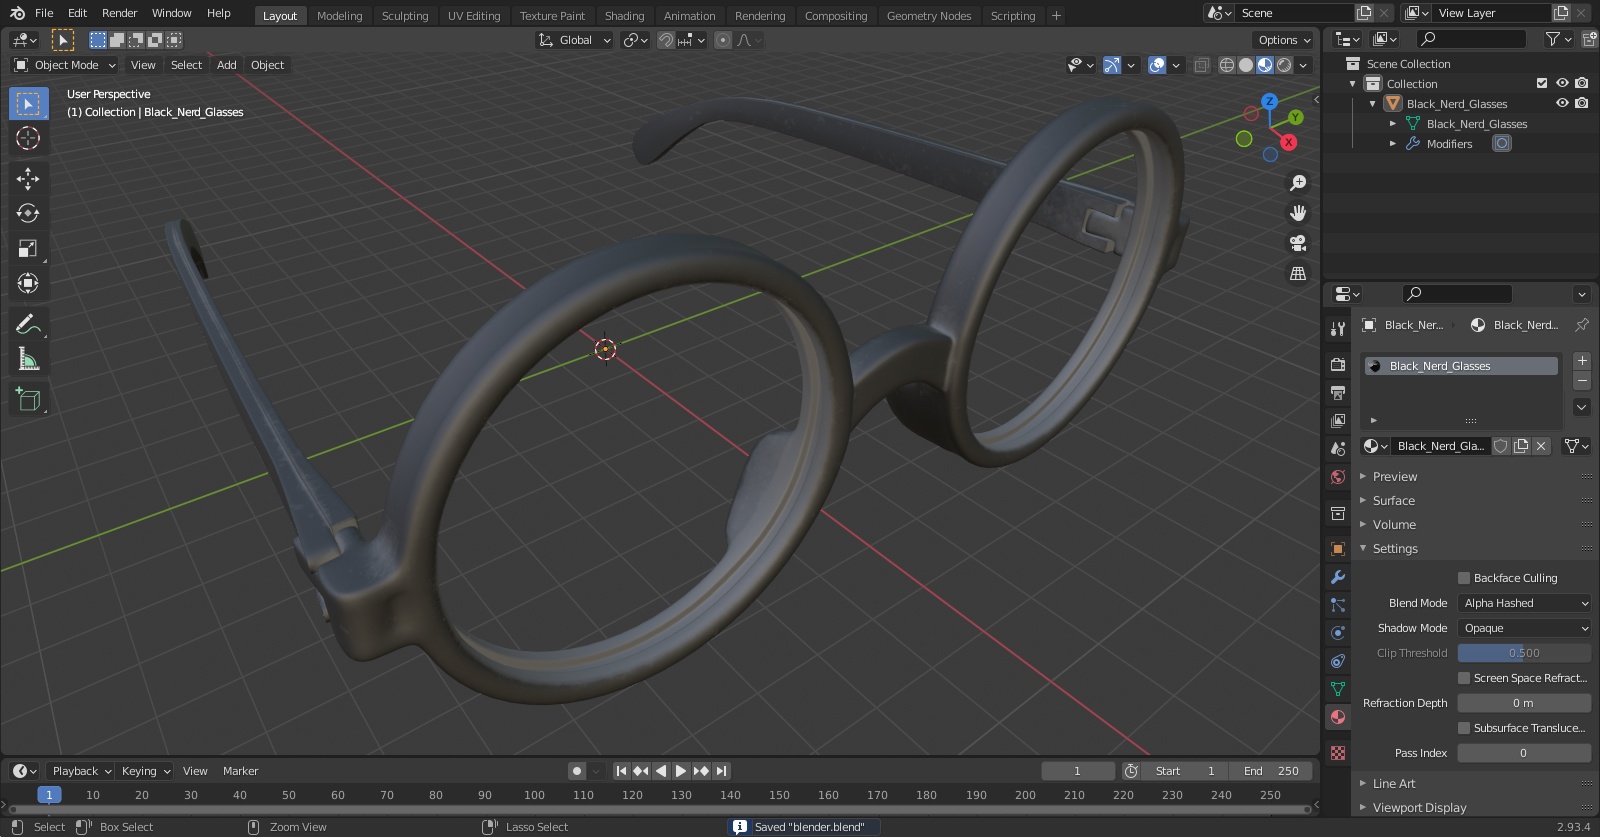Jump to the last frame
The width and height of the screenshot is (1600, 837).
click(721, 771)
